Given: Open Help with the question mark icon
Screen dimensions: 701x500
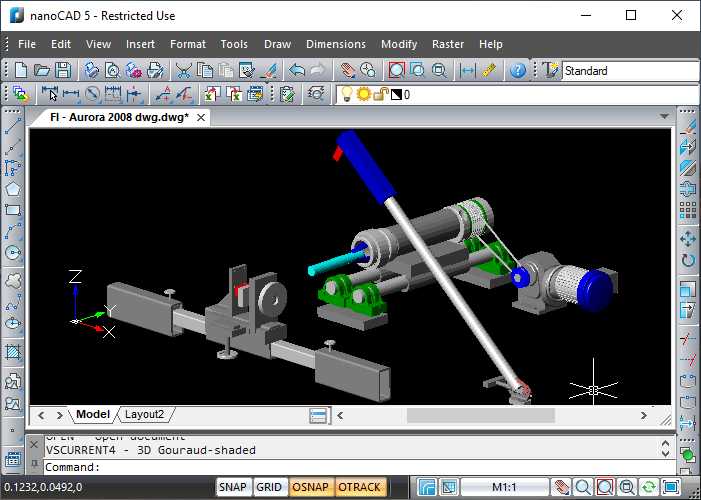Looking at the screenshot, I should (x=517, y=71).
